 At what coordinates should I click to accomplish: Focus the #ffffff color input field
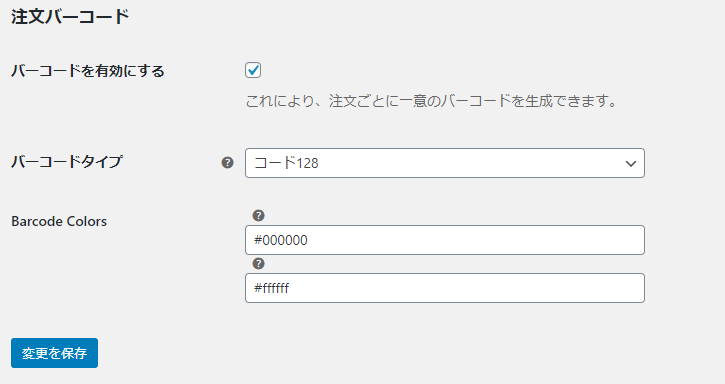[445, 288]
